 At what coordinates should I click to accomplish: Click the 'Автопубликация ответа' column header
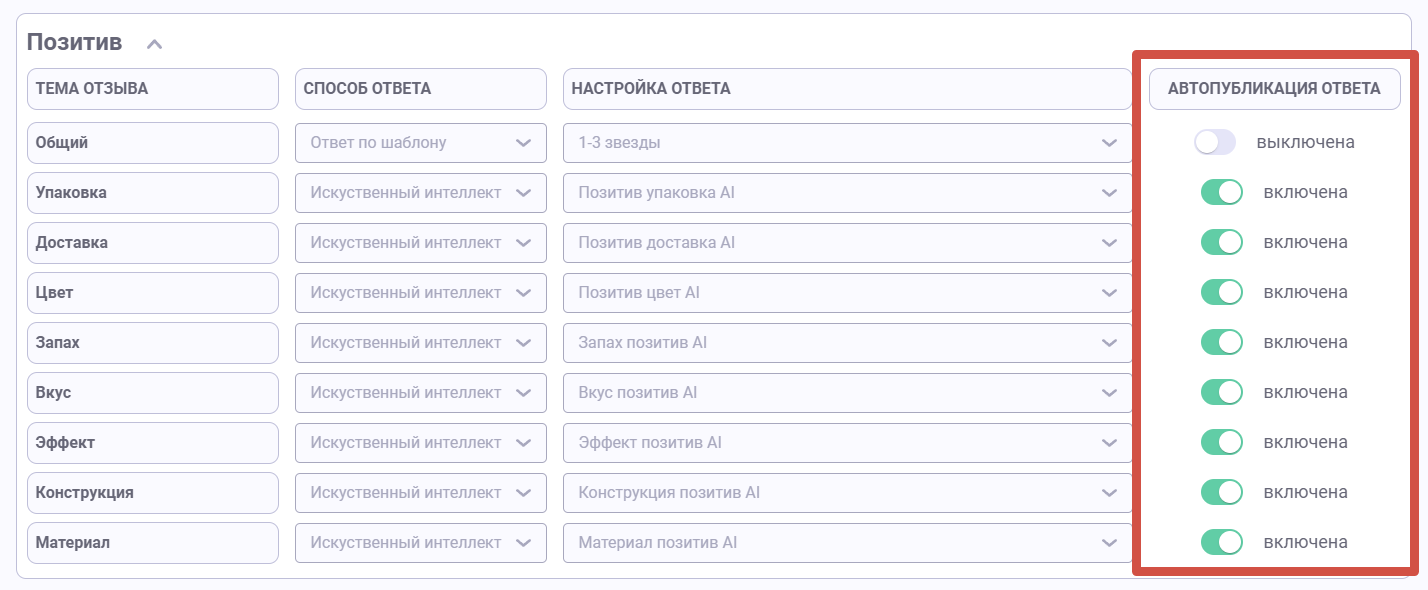(x=1274, y=88)
